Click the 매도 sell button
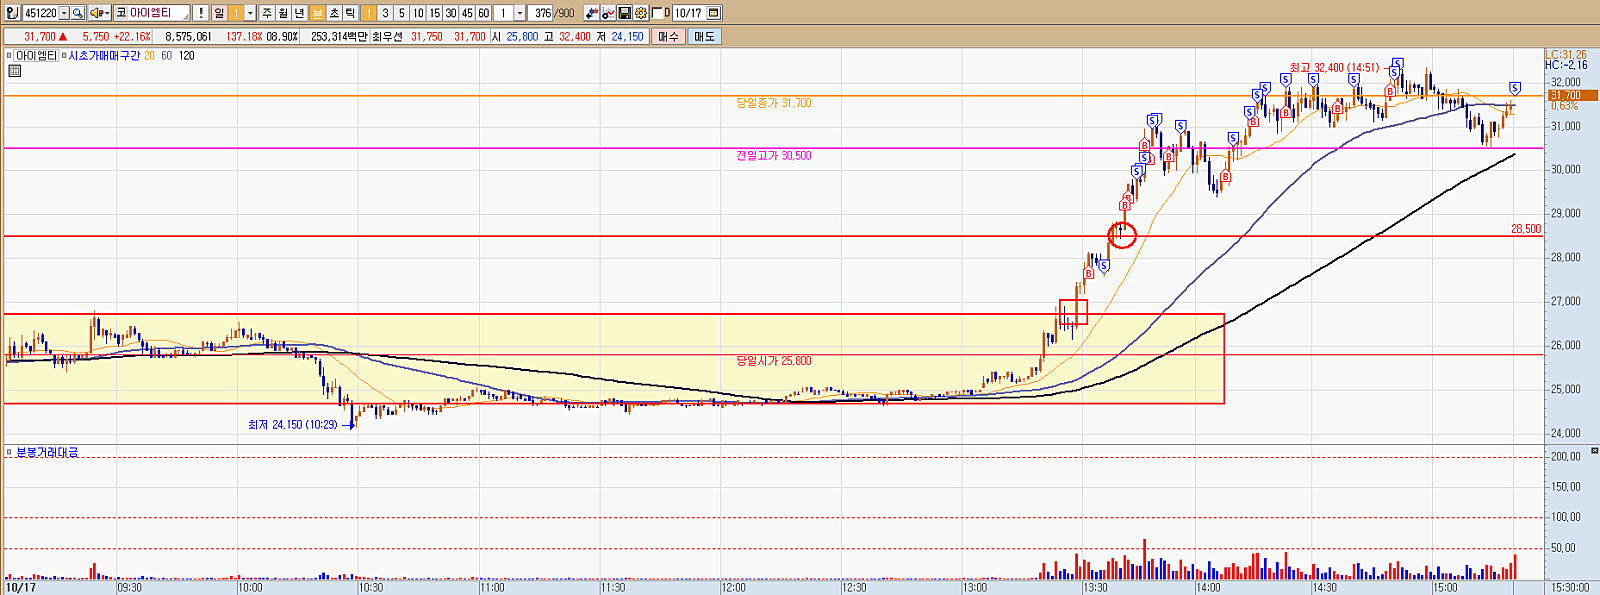The height and width of the screenshot is (595, 1600). click(704, 36)
